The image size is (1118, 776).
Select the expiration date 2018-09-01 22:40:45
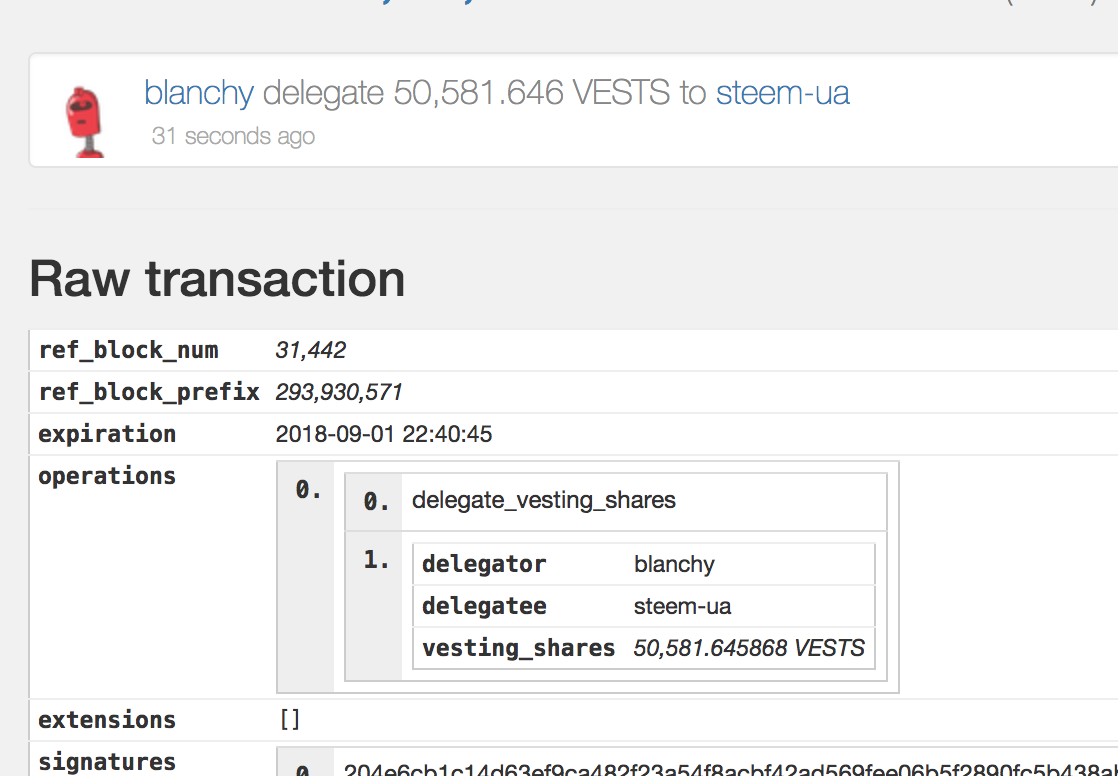click(x=384, y=434)
